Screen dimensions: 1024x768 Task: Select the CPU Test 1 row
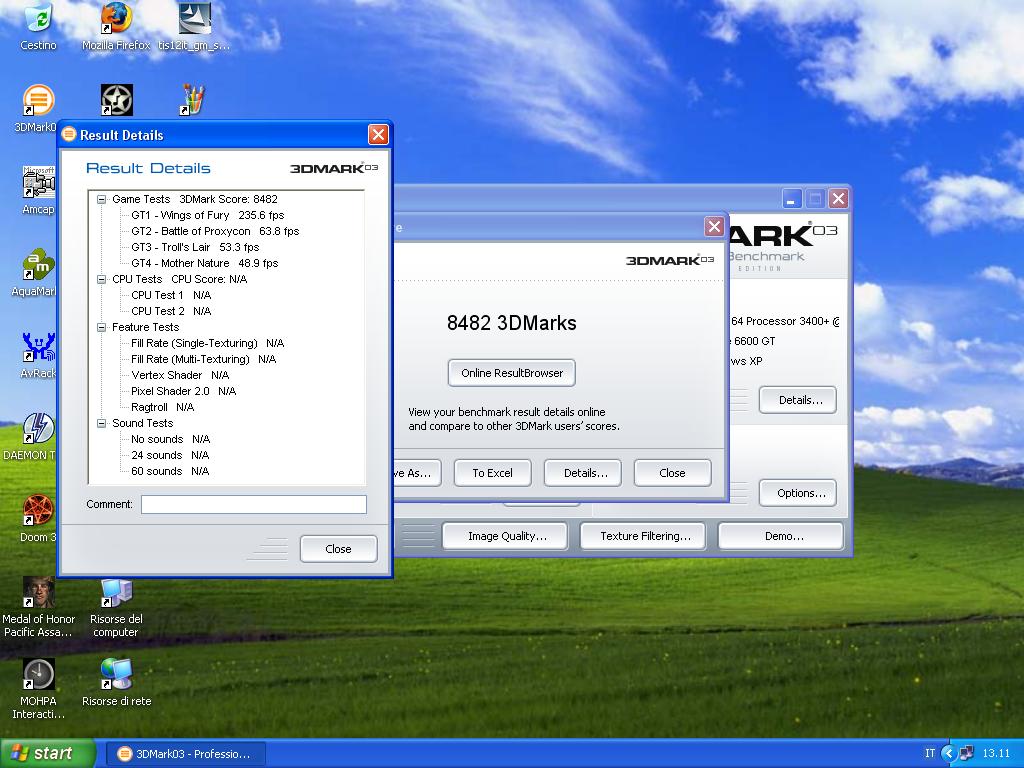click(171, 295)
